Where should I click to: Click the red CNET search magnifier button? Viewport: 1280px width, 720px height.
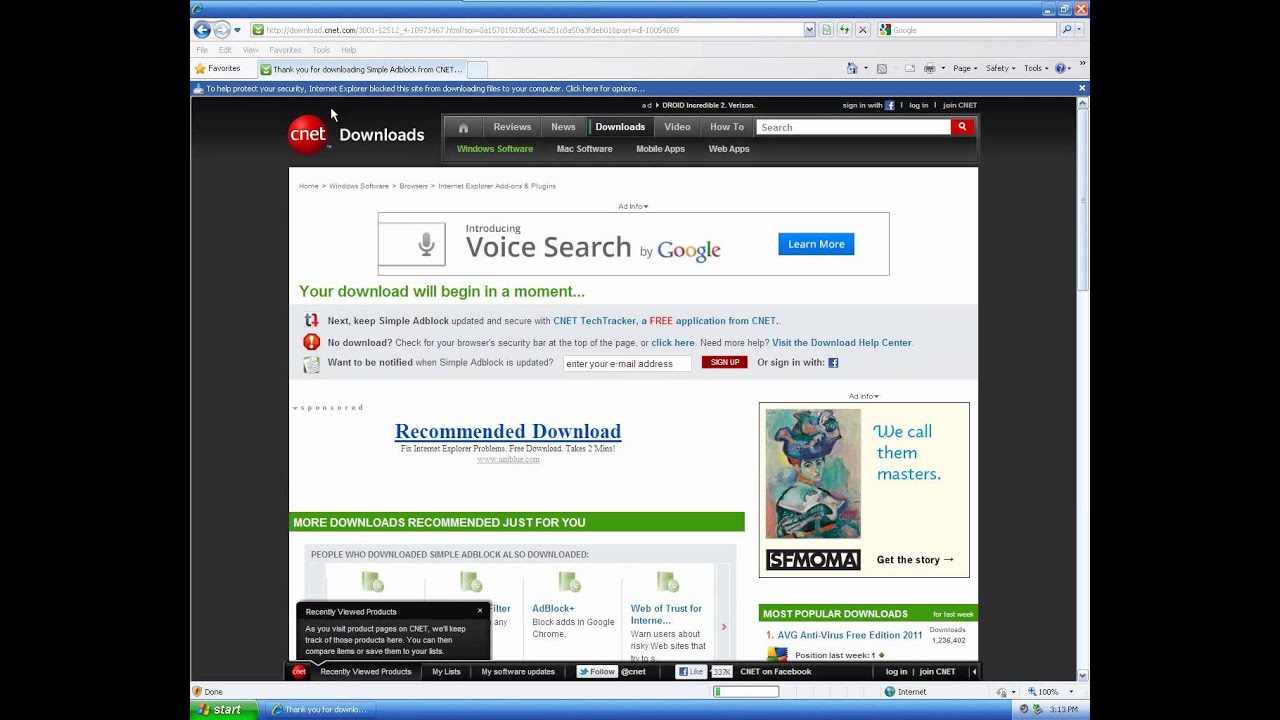click(x=962, y=127)
